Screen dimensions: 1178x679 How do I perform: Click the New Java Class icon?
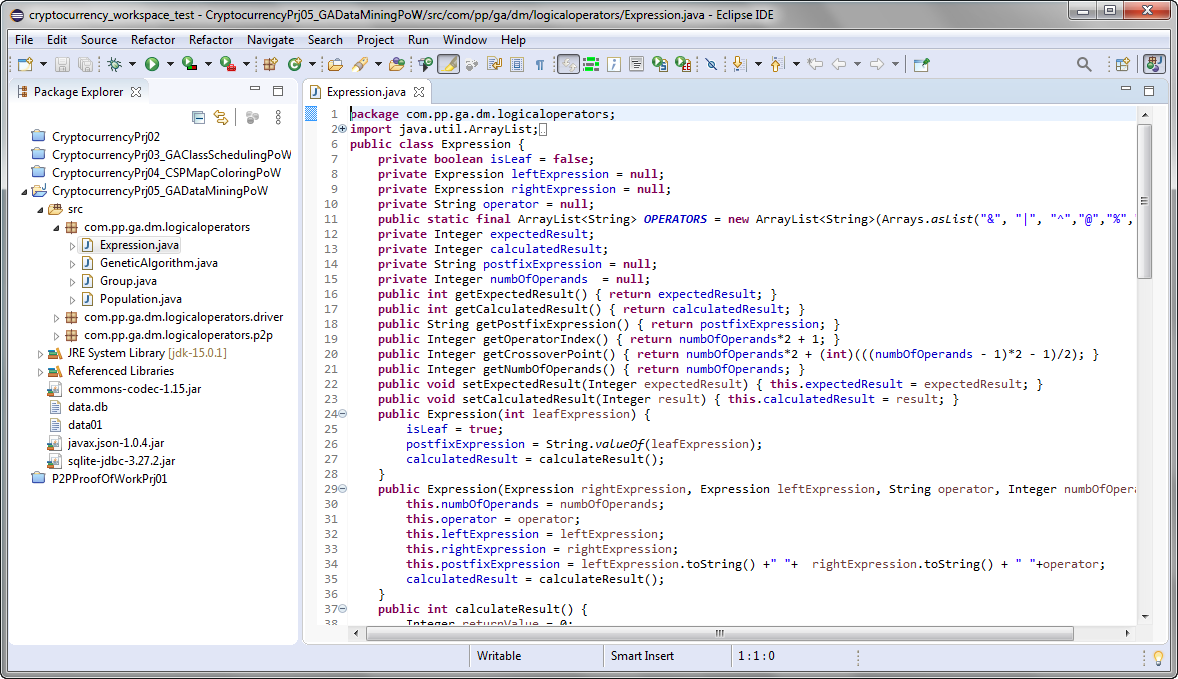coord(296,64)
